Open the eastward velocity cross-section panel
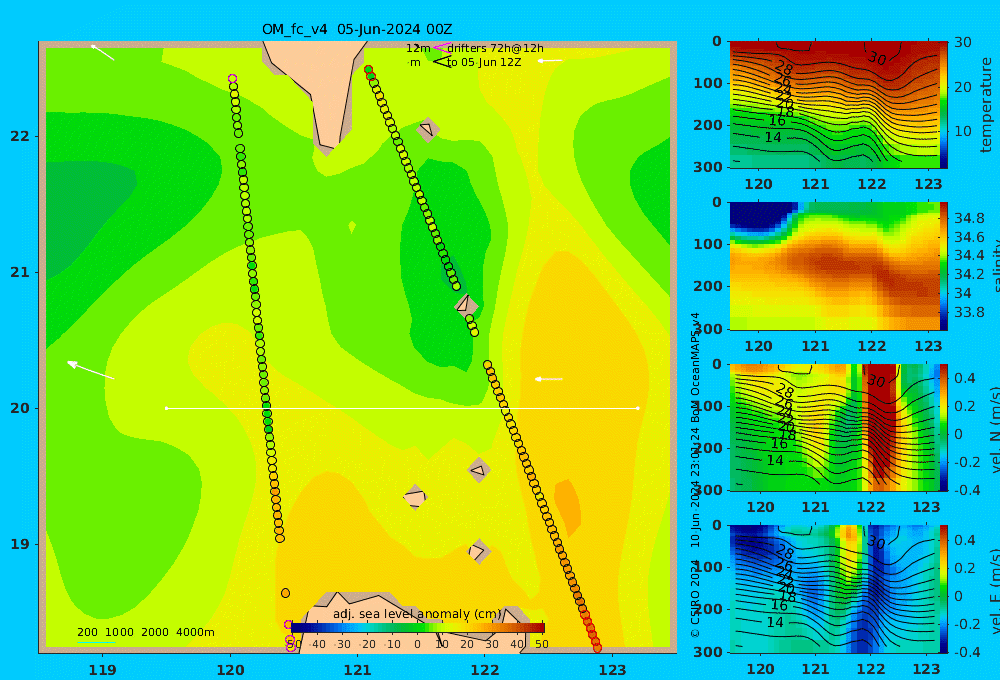1000x680 pixels. tap(834, 589)
